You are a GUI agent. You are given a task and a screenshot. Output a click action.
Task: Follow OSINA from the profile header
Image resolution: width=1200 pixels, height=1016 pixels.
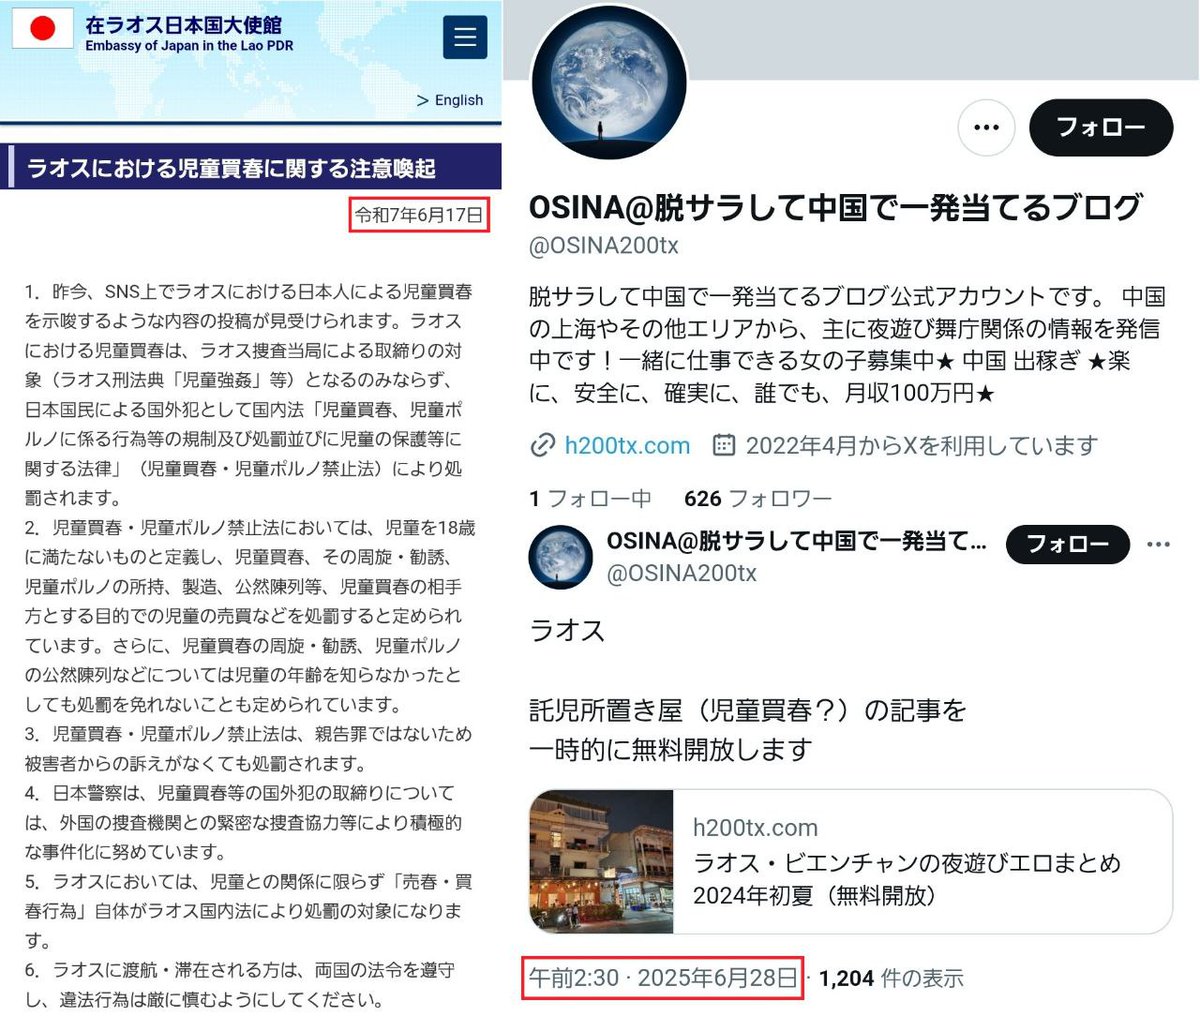point(1100,128)
